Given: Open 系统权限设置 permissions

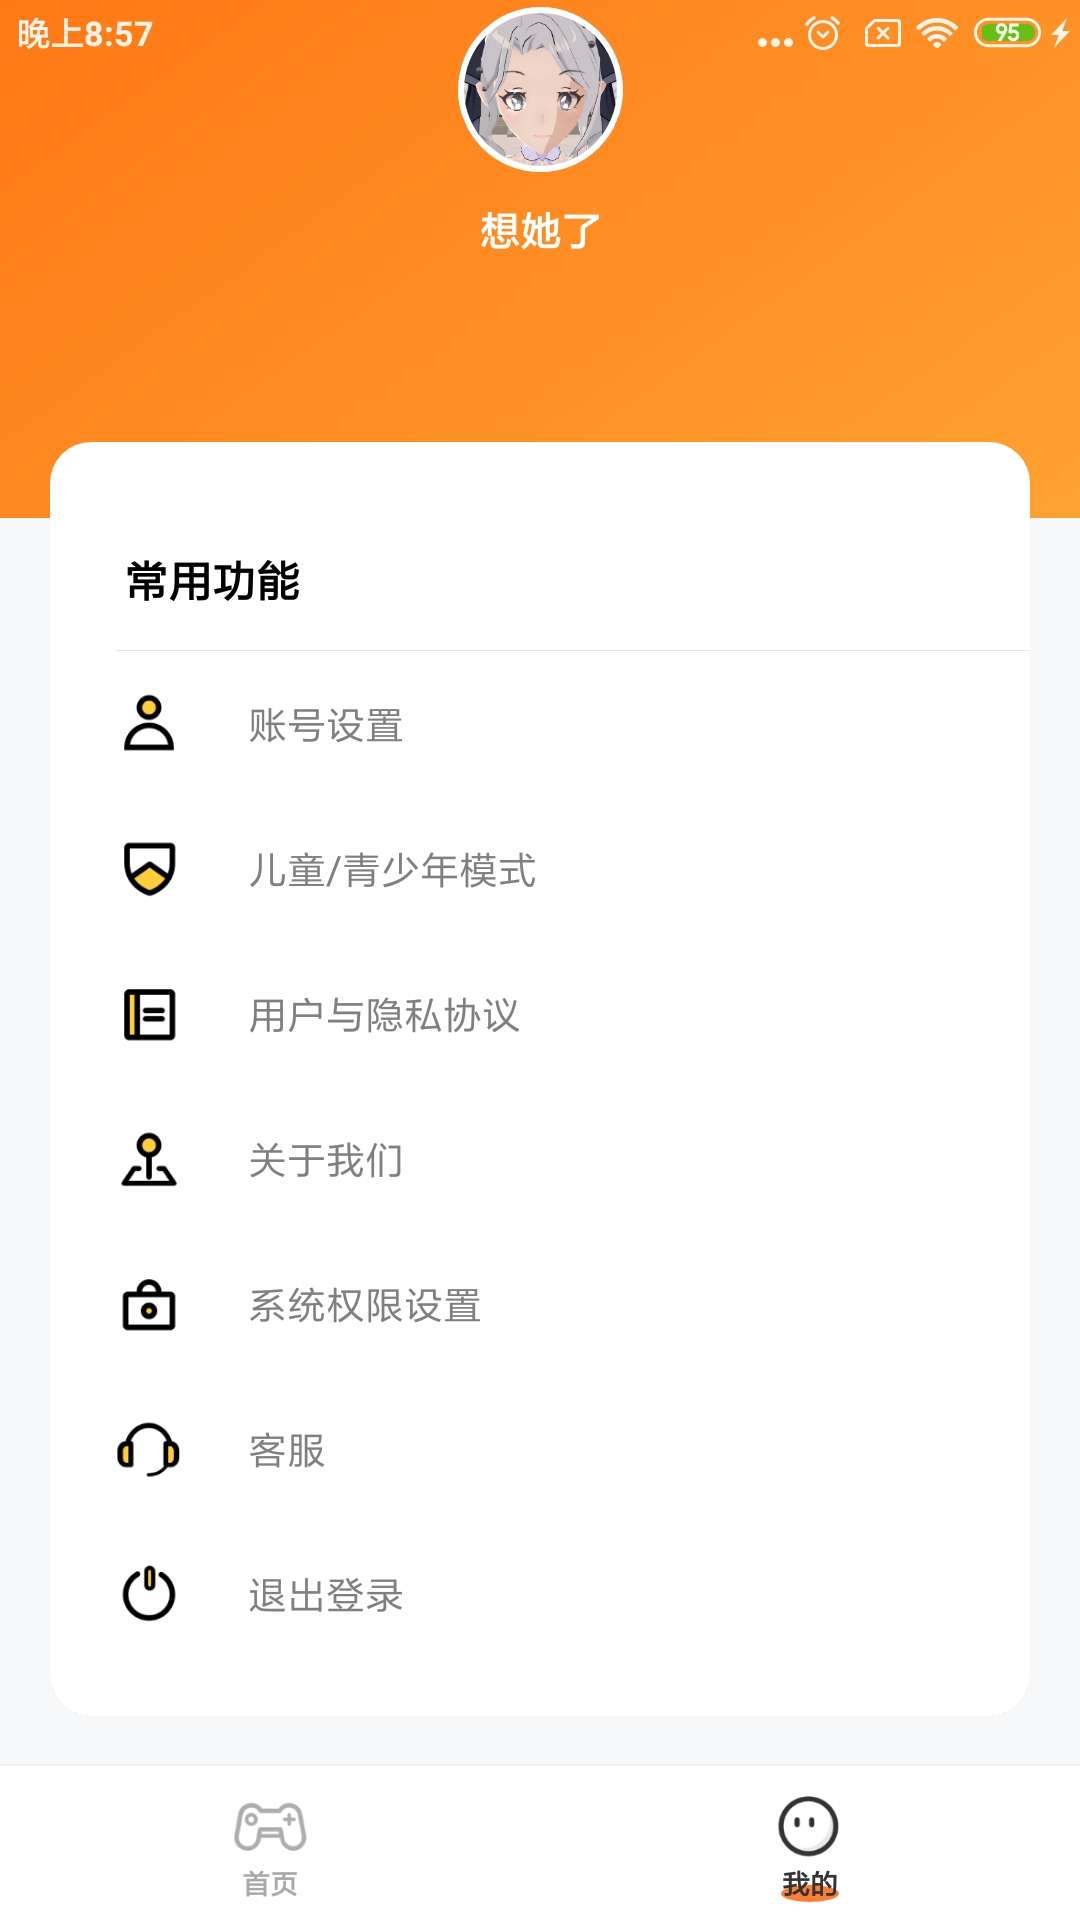Looking at the screenshot, I should 365,1306.
